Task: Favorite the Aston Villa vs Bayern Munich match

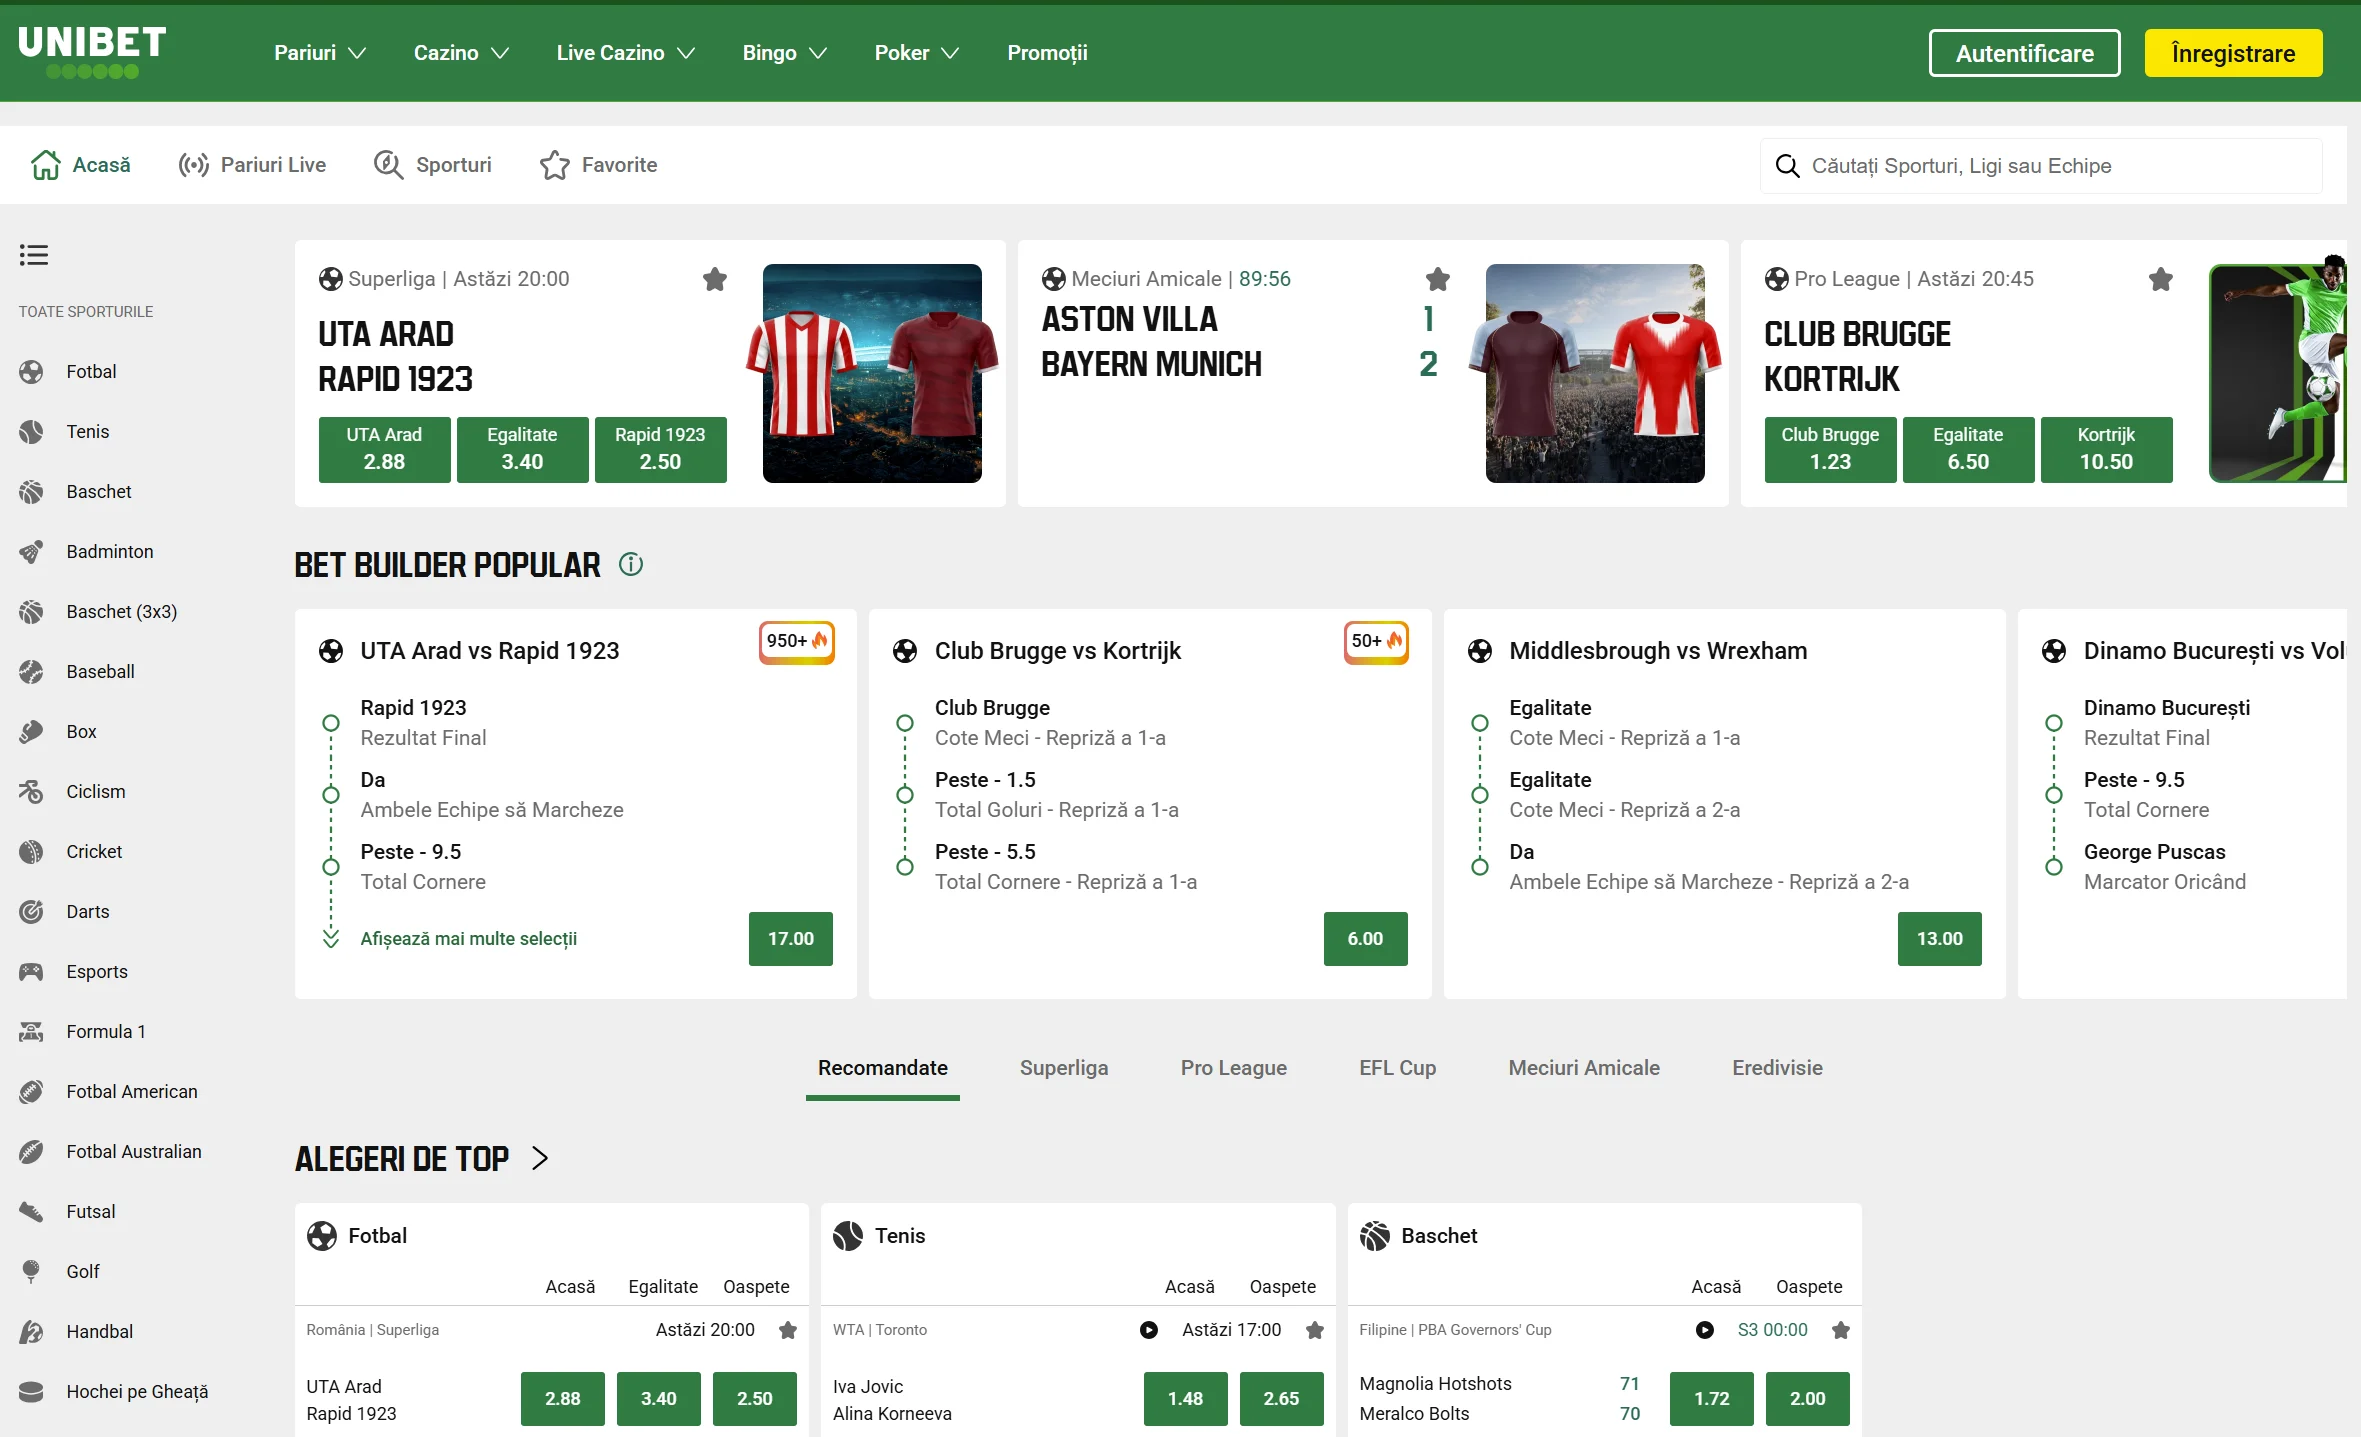Action: tap(1438, 279)
